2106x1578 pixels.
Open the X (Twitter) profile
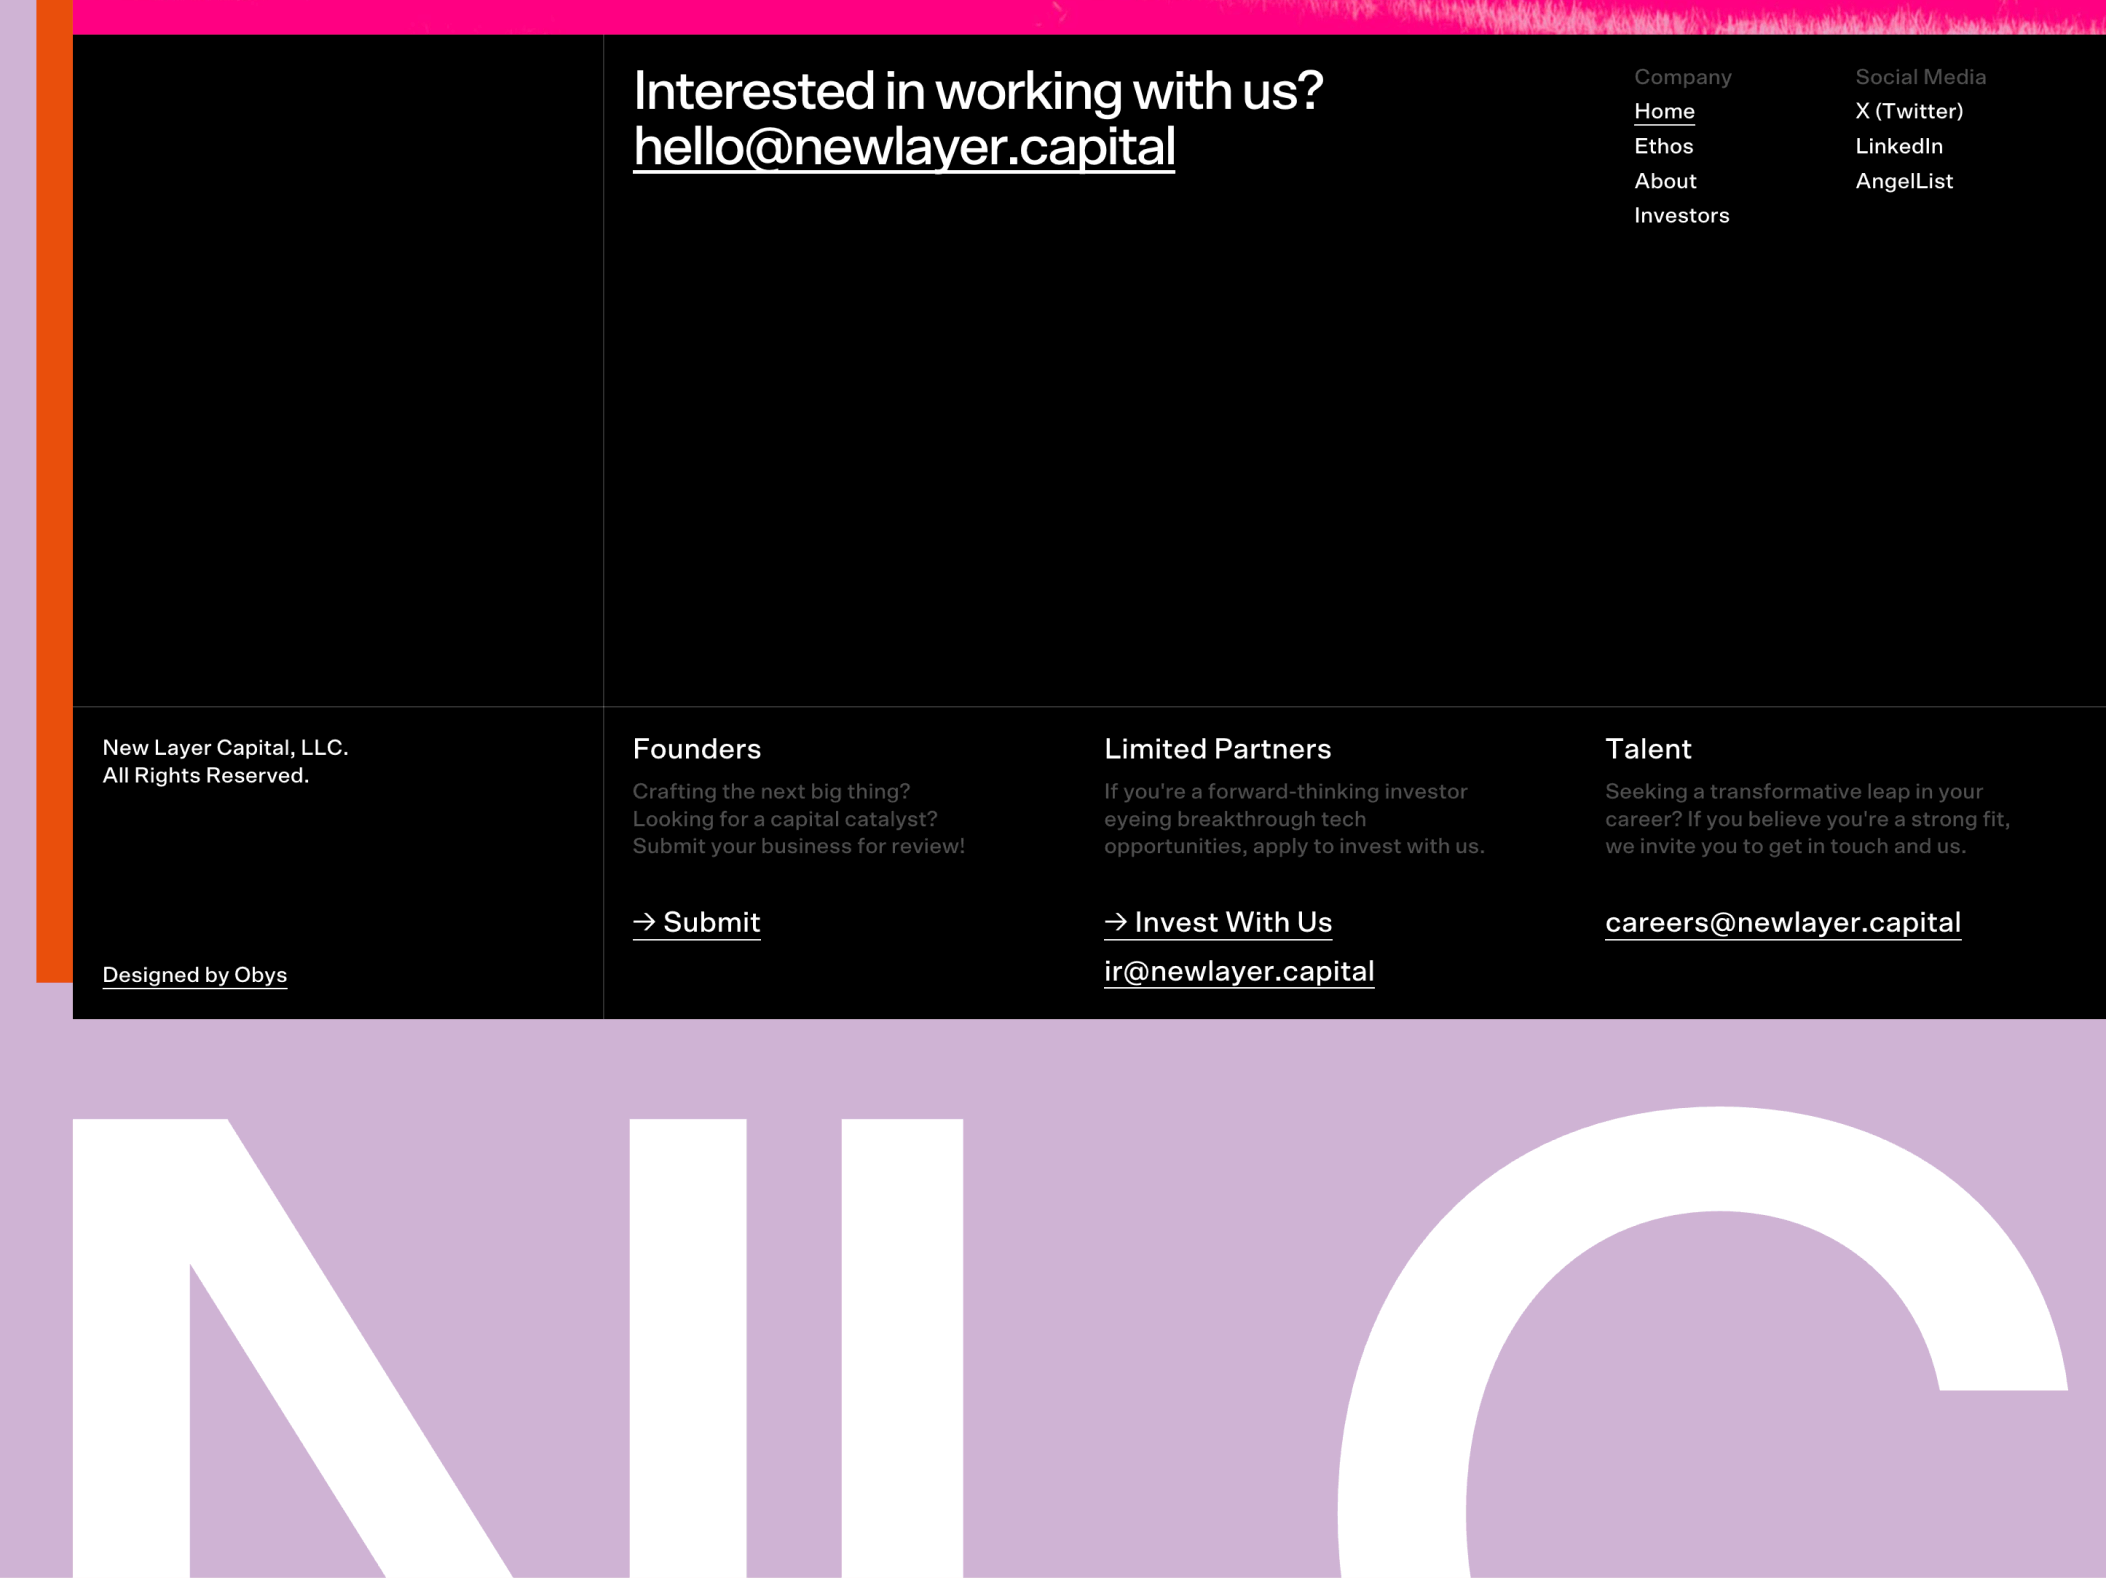pos(1908,111)
